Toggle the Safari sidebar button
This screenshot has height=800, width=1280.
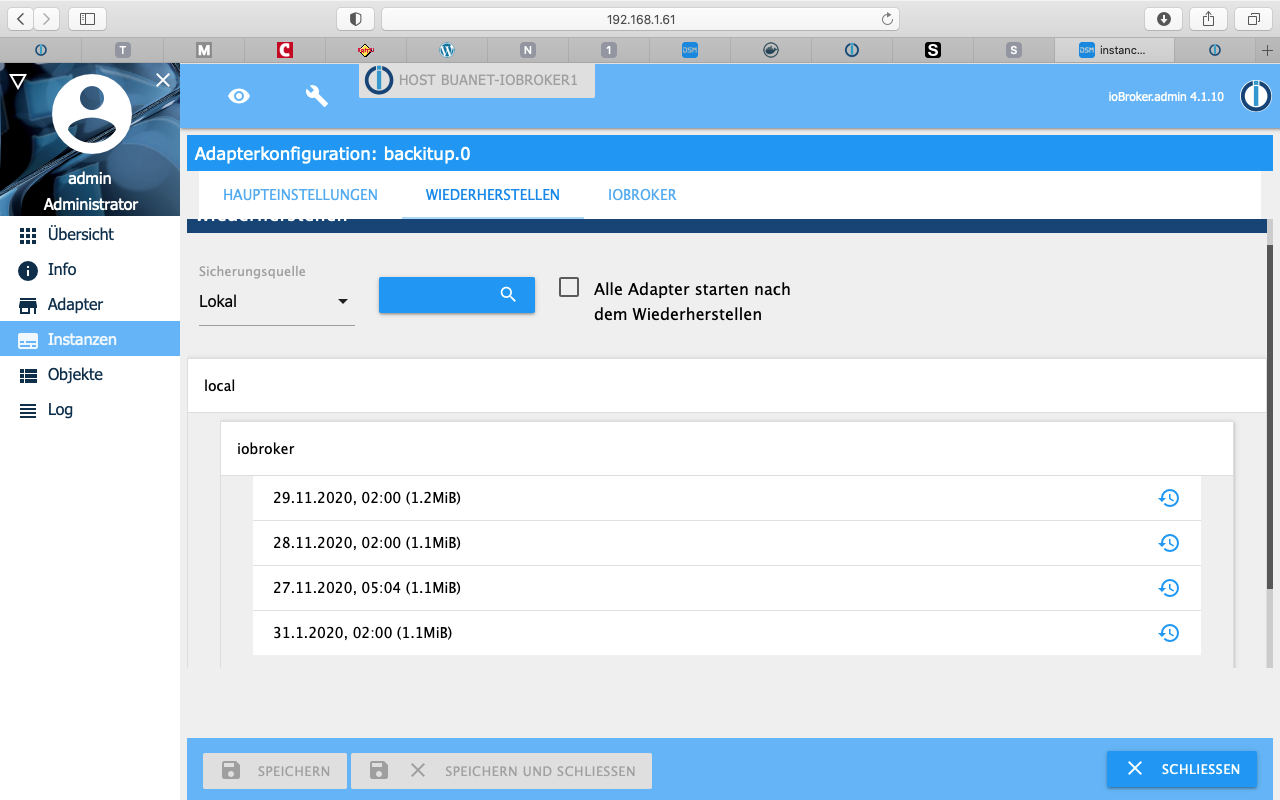(87, 18)
